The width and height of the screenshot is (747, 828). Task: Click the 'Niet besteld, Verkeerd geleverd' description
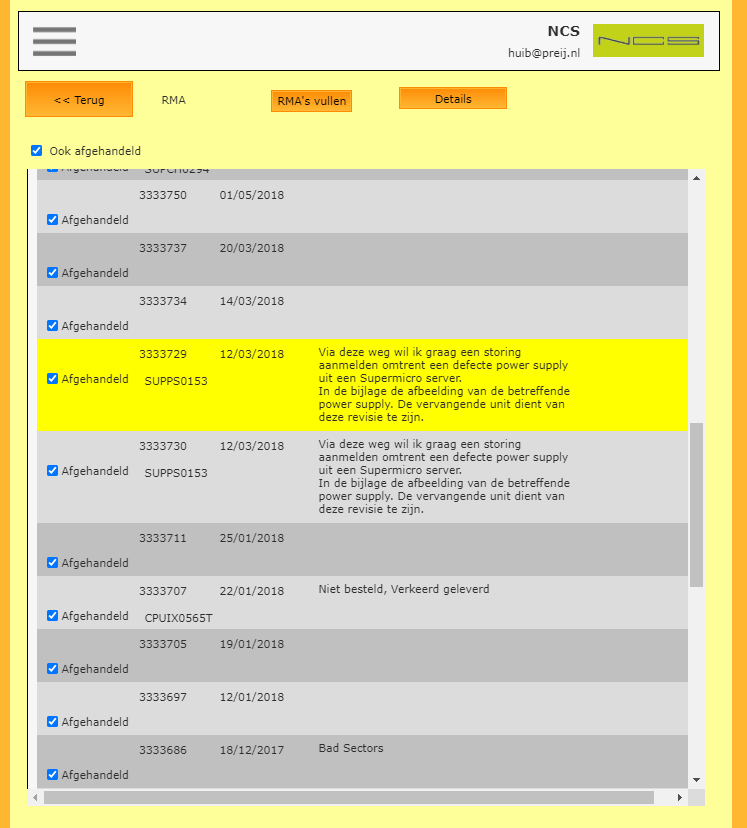coord(404,589)
